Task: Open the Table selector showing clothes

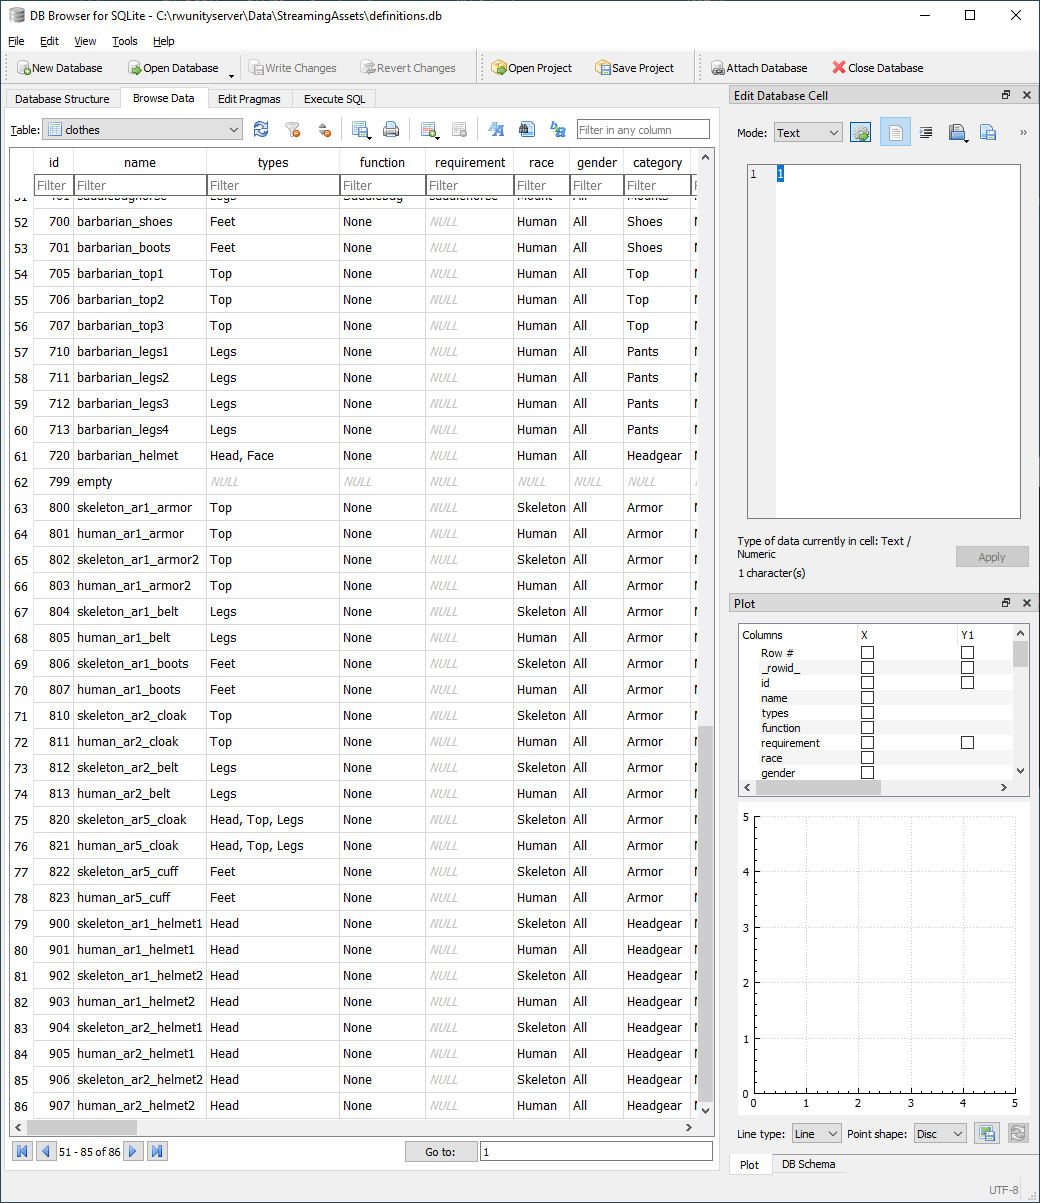Action: [x=143, y=130]
